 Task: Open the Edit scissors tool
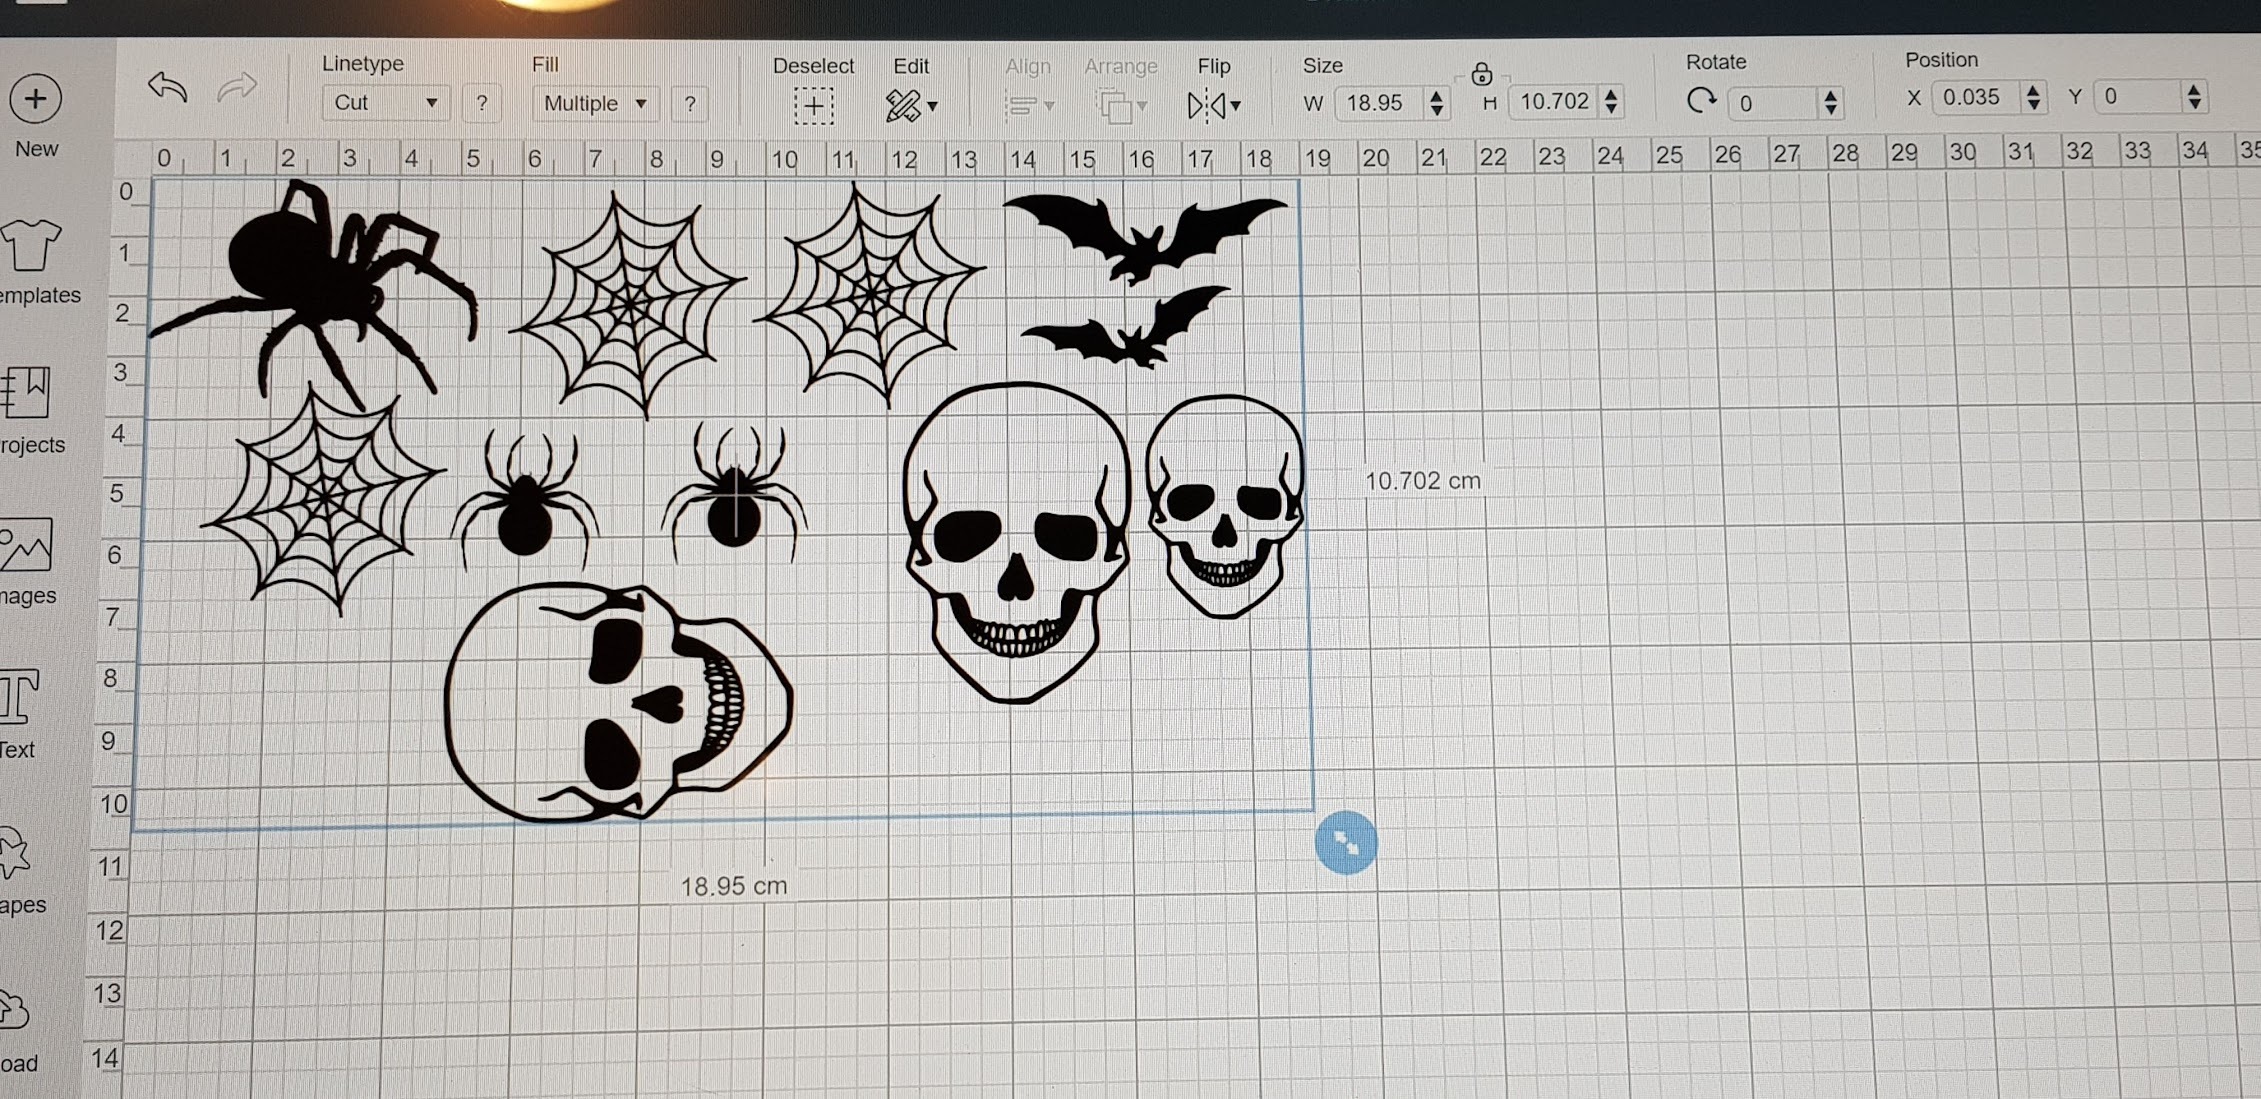(x=902, y=105)
